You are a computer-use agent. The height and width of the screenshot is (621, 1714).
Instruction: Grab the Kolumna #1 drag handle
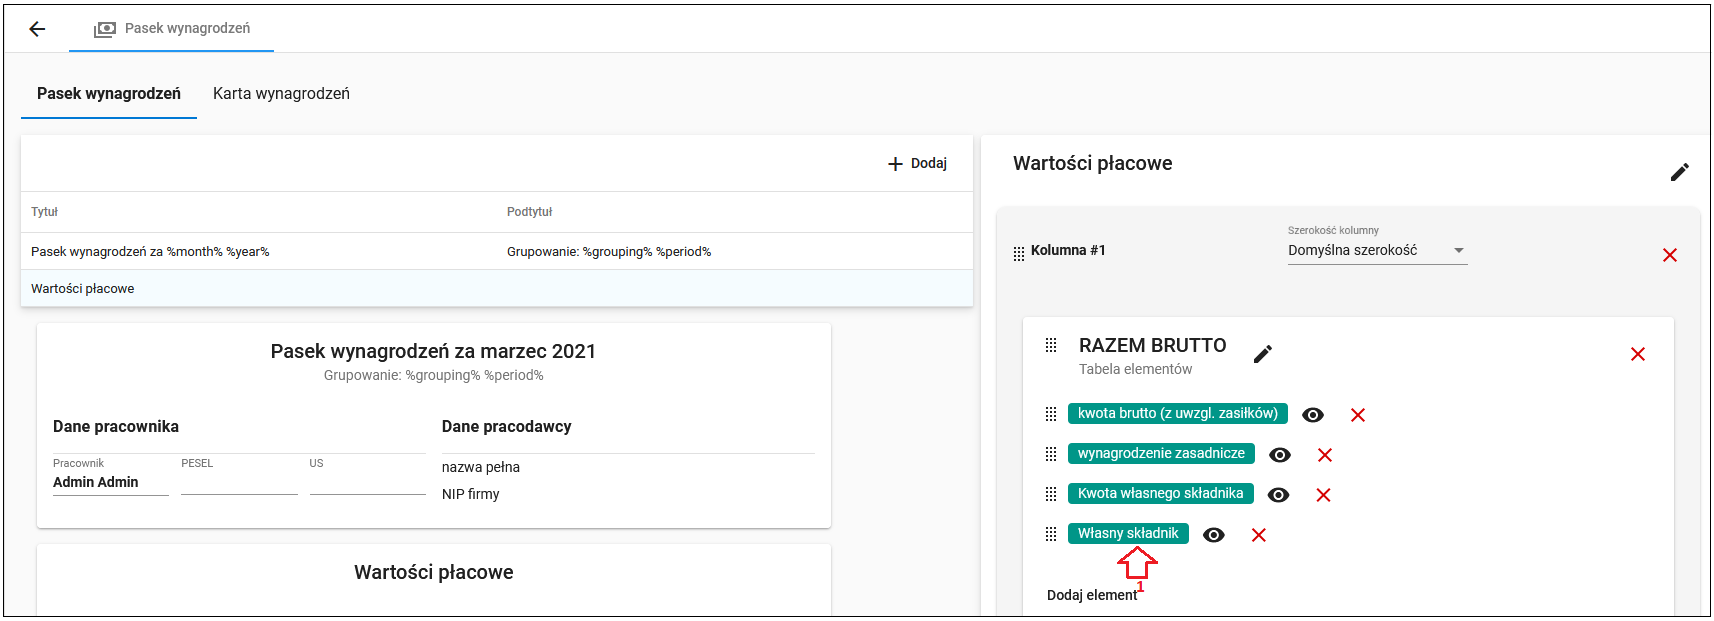point(1019,254)
